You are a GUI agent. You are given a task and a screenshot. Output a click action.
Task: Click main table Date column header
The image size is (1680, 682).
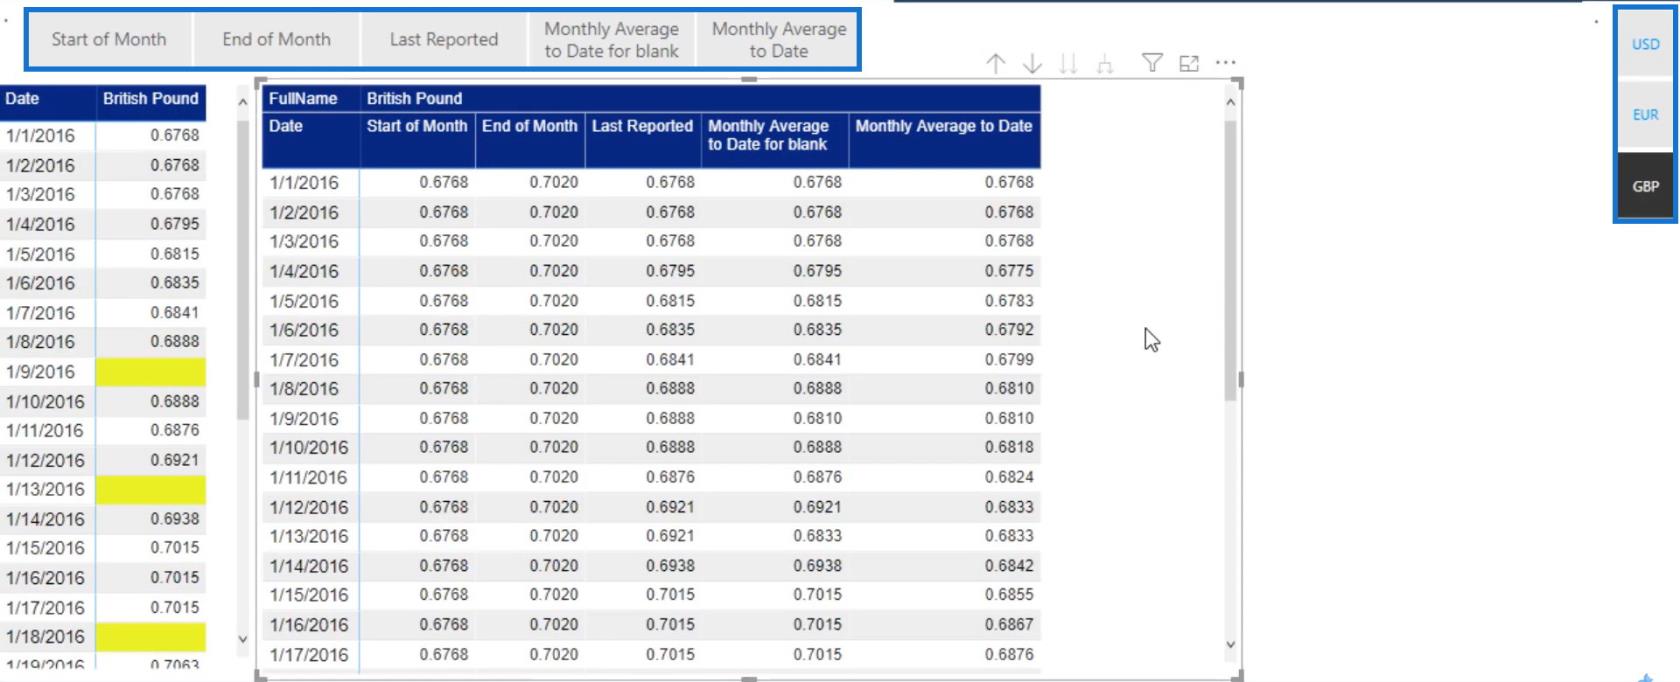tap(286, 126)
